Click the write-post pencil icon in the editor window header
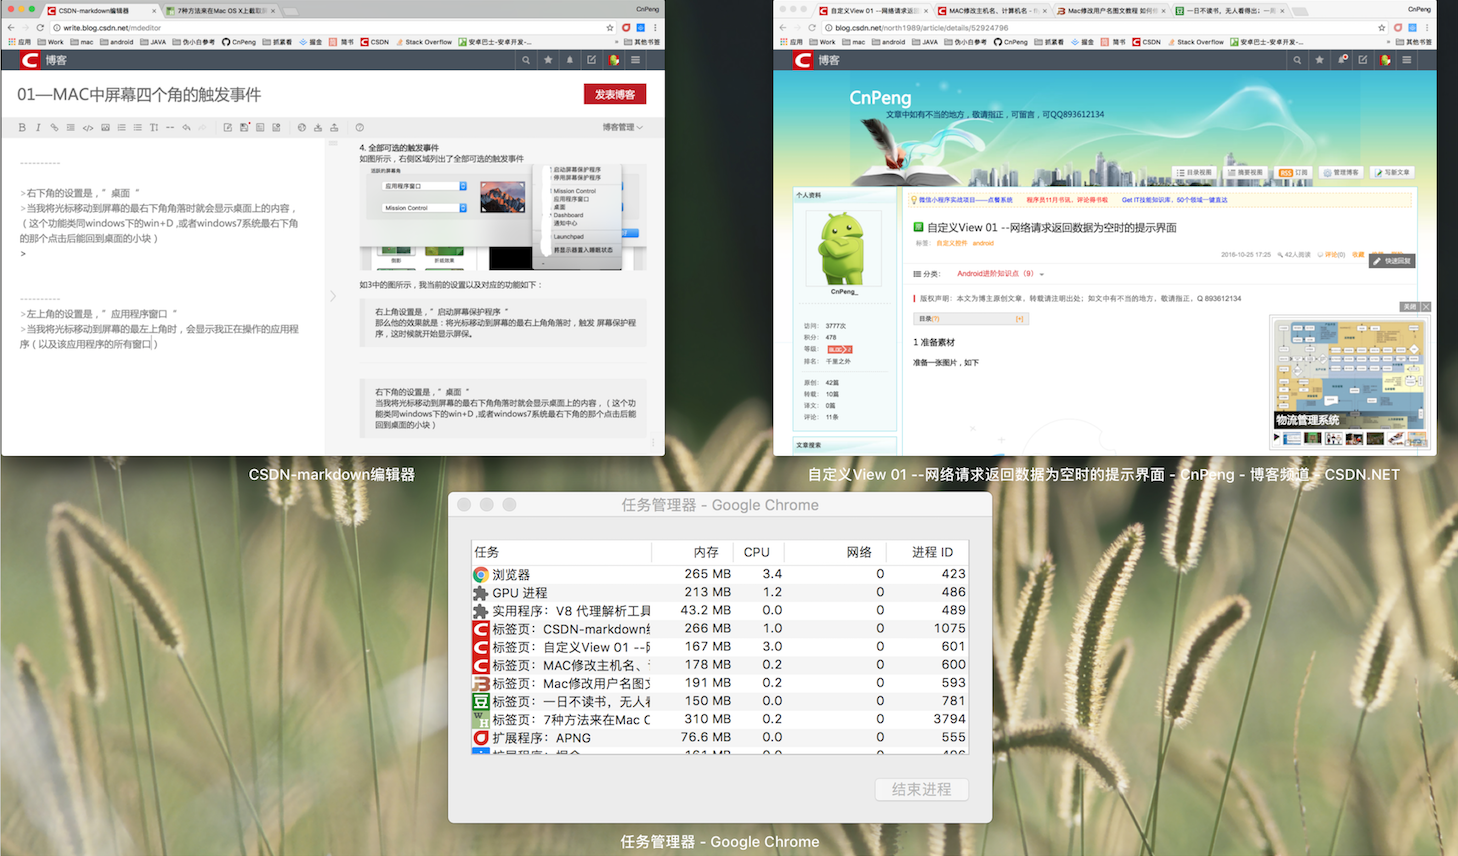 coord(591,60)
